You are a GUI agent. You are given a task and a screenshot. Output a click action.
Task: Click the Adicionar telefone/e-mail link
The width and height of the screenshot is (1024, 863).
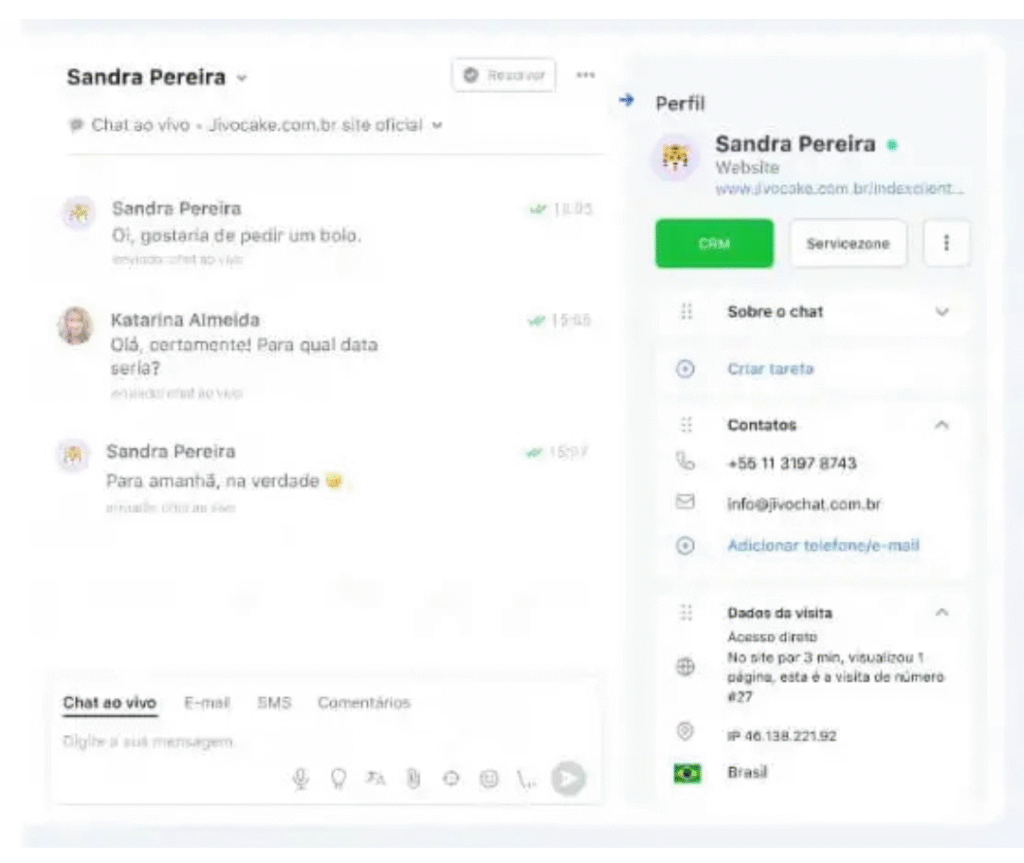[822, 546]
